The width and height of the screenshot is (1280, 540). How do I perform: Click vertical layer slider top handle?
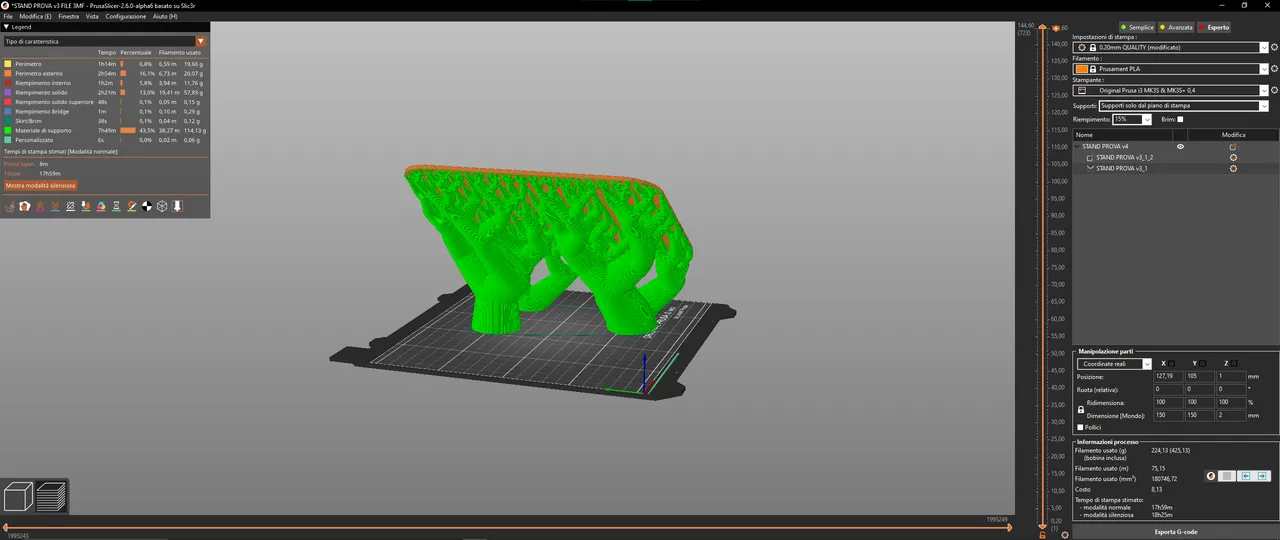pyautogui.click(x=1043, y=27)
